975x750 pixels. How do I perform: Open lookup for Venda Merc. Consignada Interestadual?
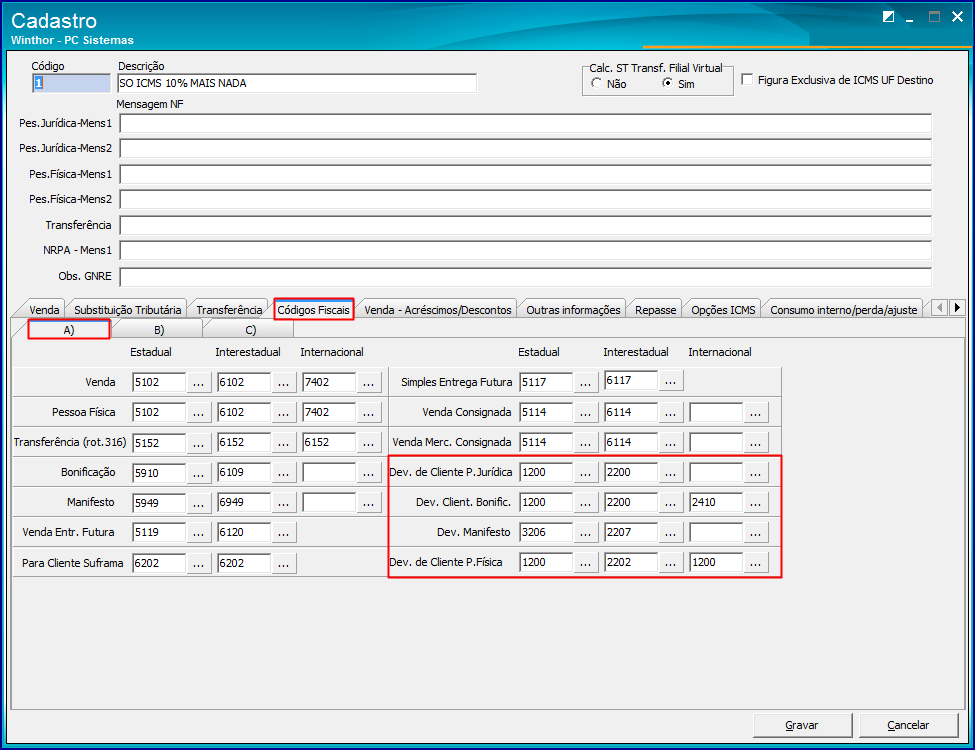pyautogui.click(x=670, y=443)
